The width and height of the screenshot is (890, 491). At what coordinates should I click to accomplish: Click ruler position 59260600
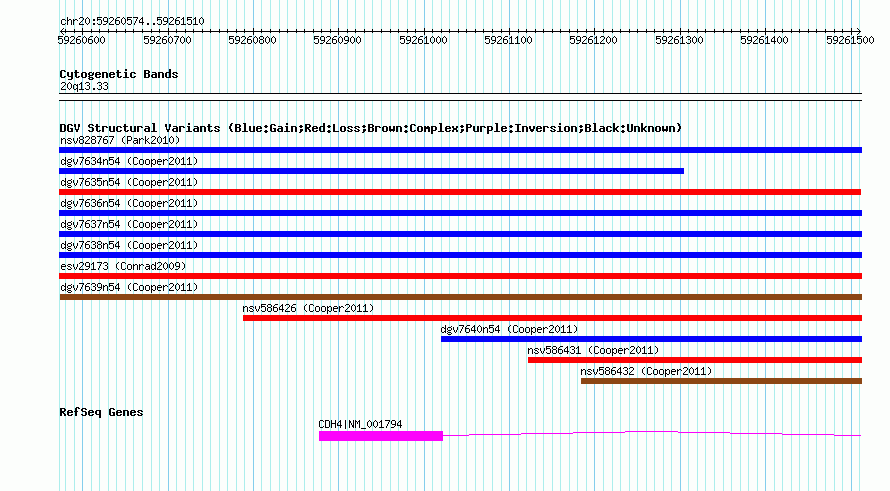[82, 40]
